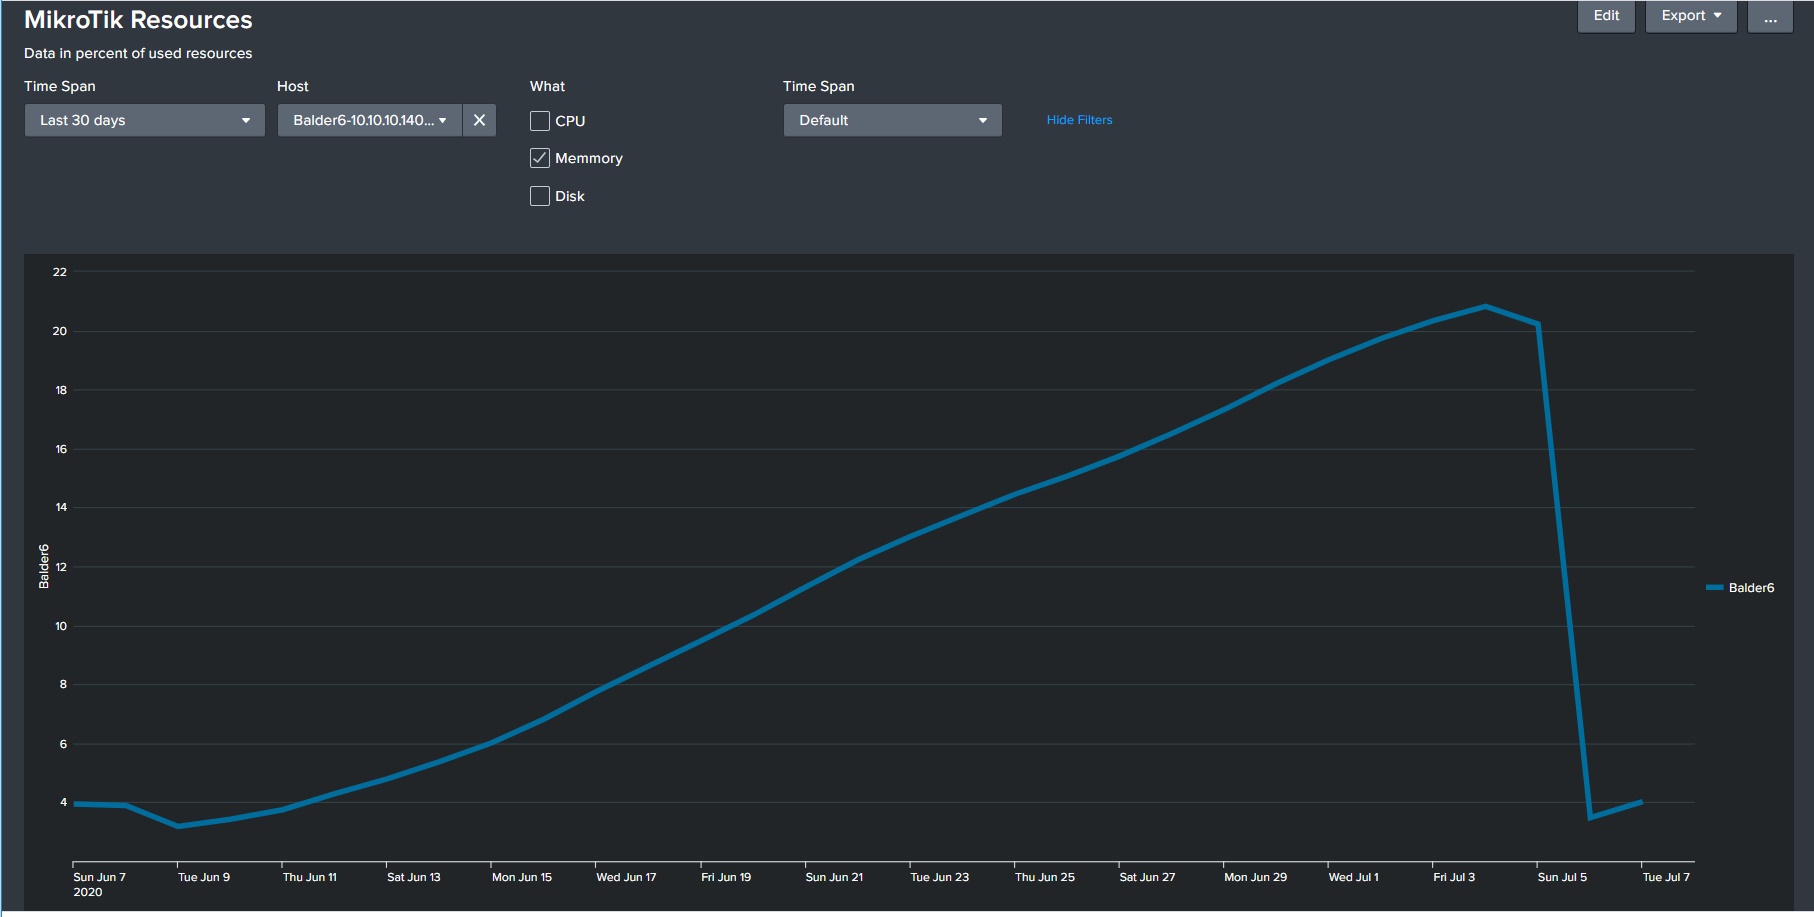The image size is (1814, 917).
Task: Click the Sun Jun 21 x-axis label
Action: click(834, 877)
